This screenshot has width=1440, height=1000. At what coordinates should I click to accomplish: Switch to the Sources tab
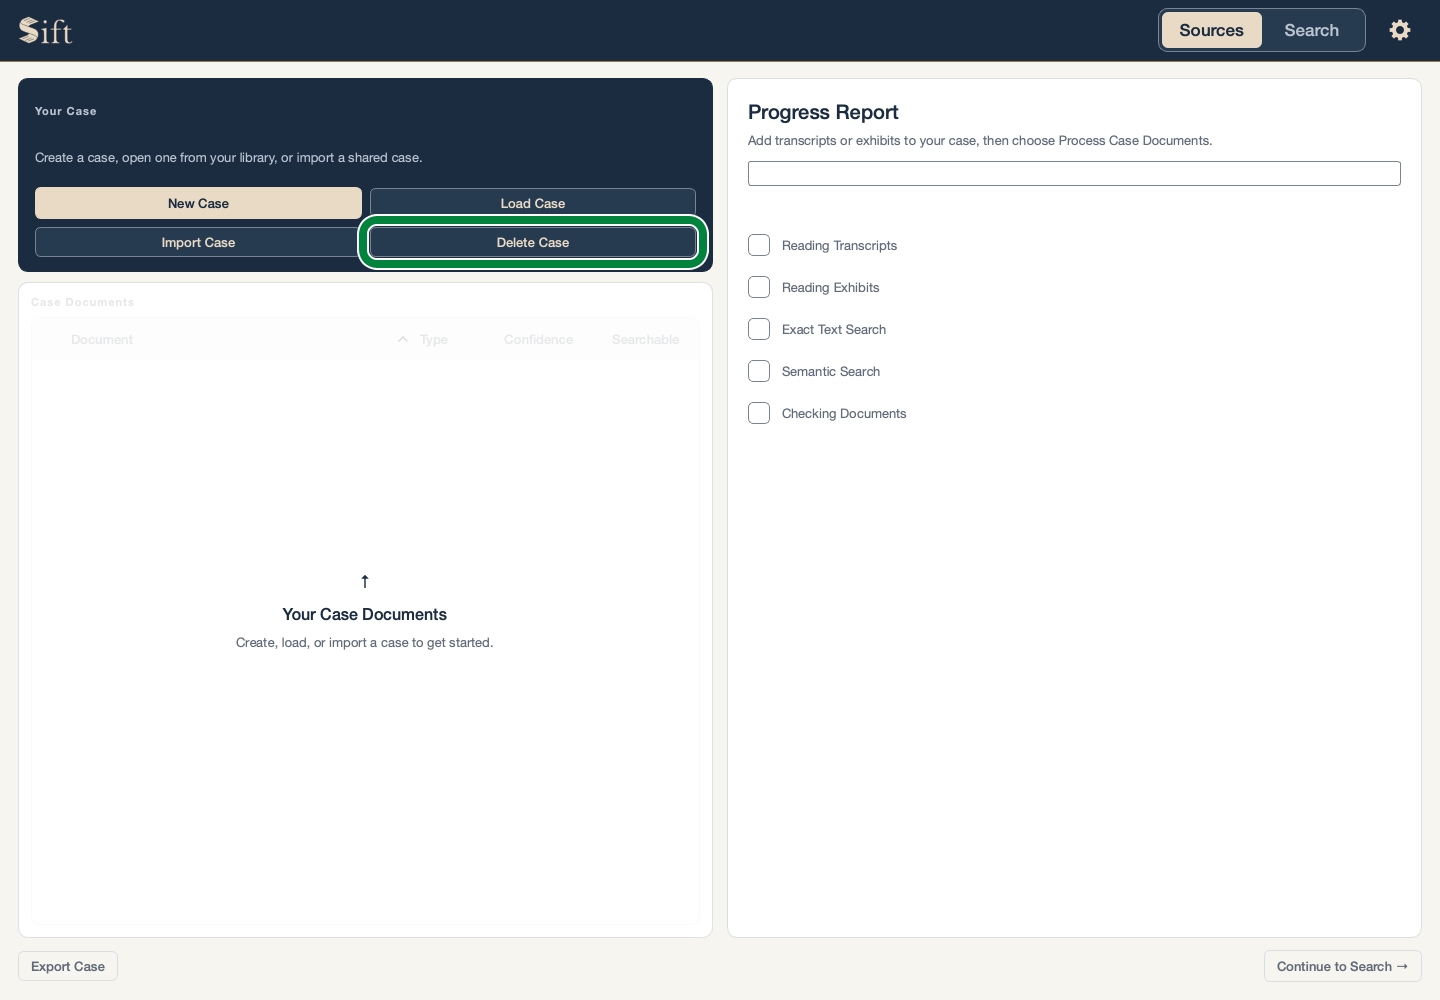(1211, 30)
